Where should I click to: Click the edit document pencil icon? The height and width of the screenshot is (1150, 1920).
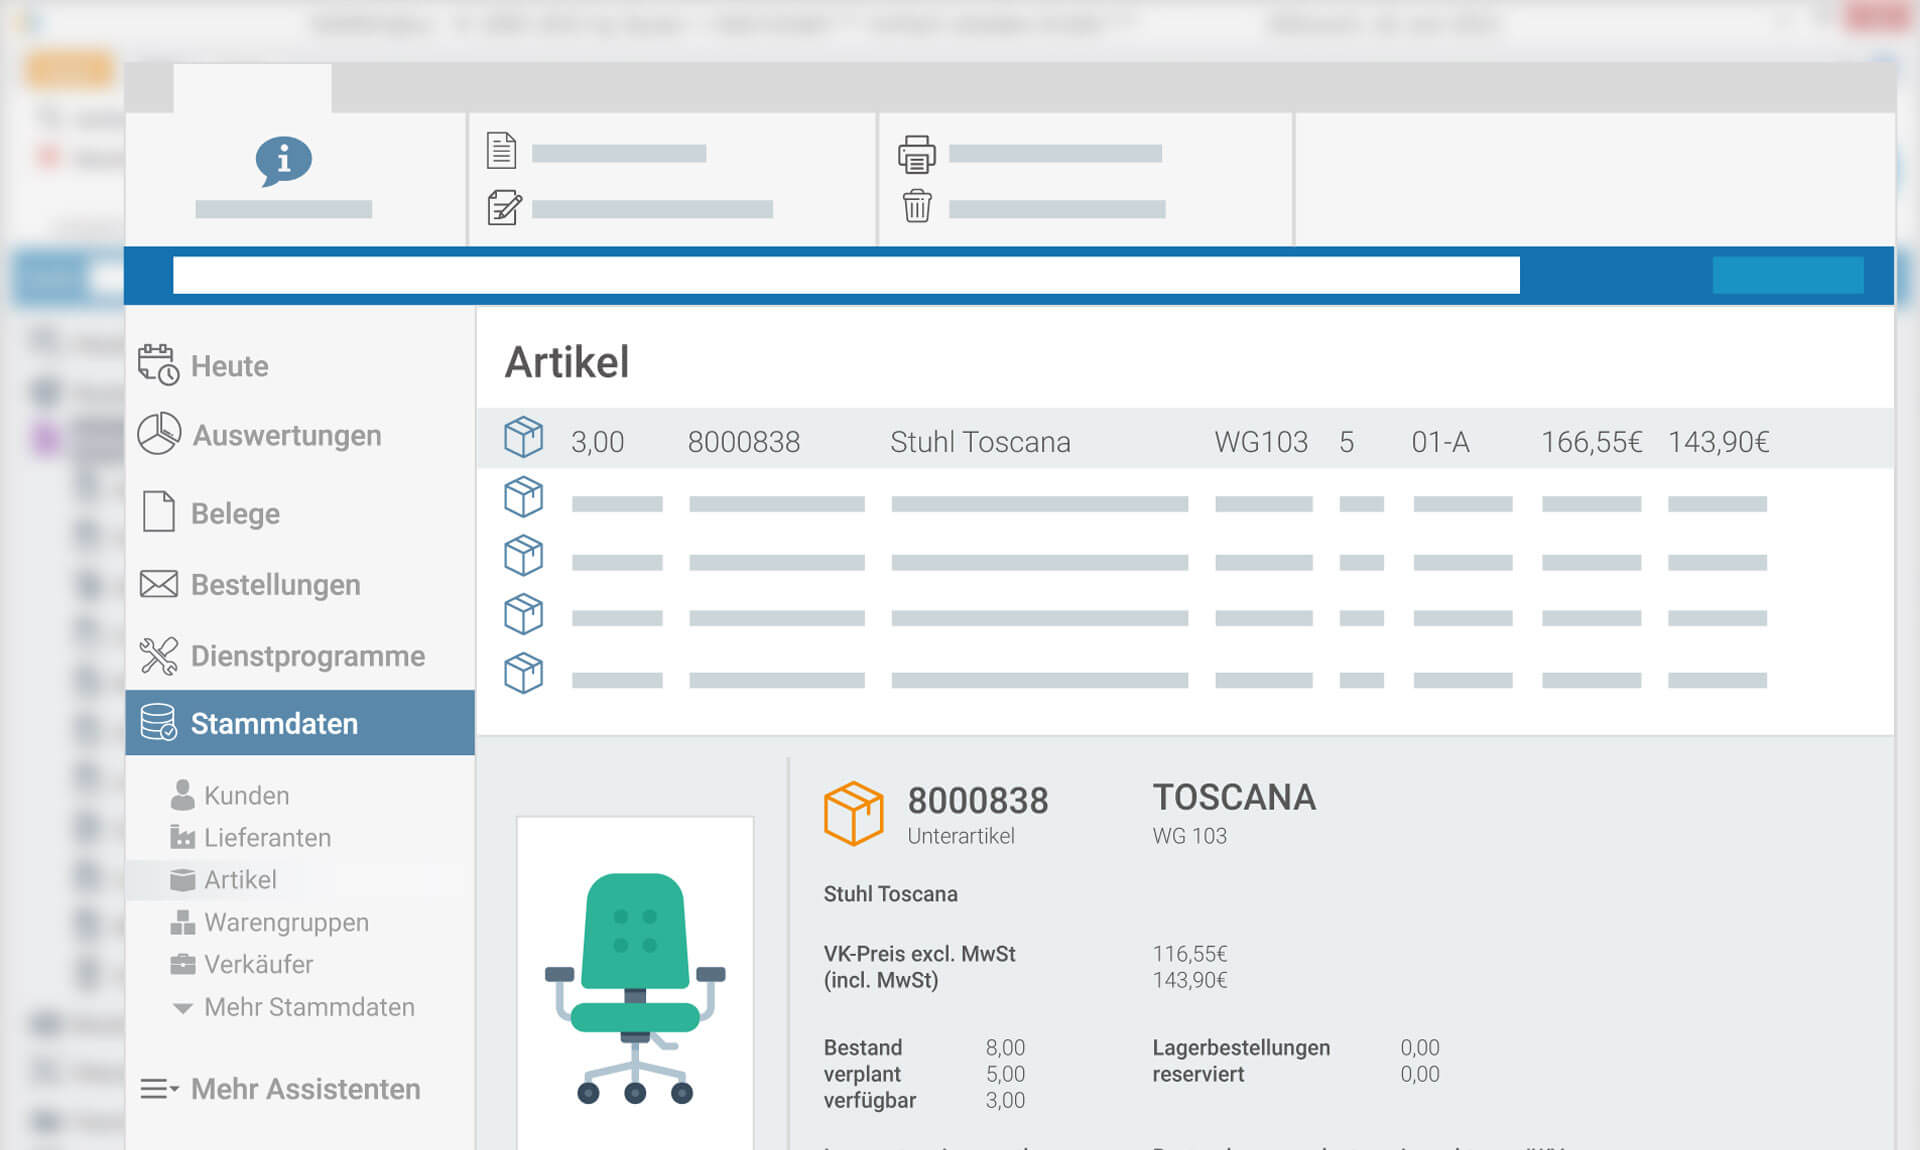coord(503,207)
